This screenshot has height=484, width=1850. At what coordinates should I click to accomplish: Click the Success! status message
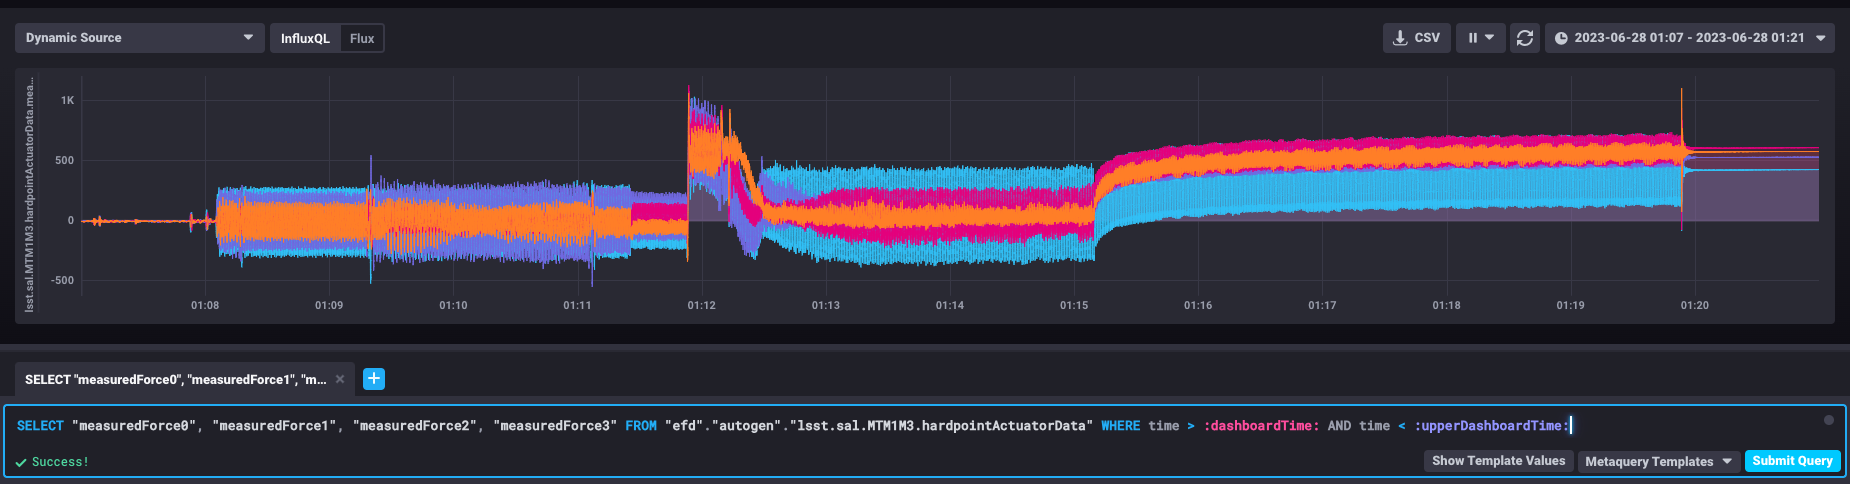coord(60,462)
